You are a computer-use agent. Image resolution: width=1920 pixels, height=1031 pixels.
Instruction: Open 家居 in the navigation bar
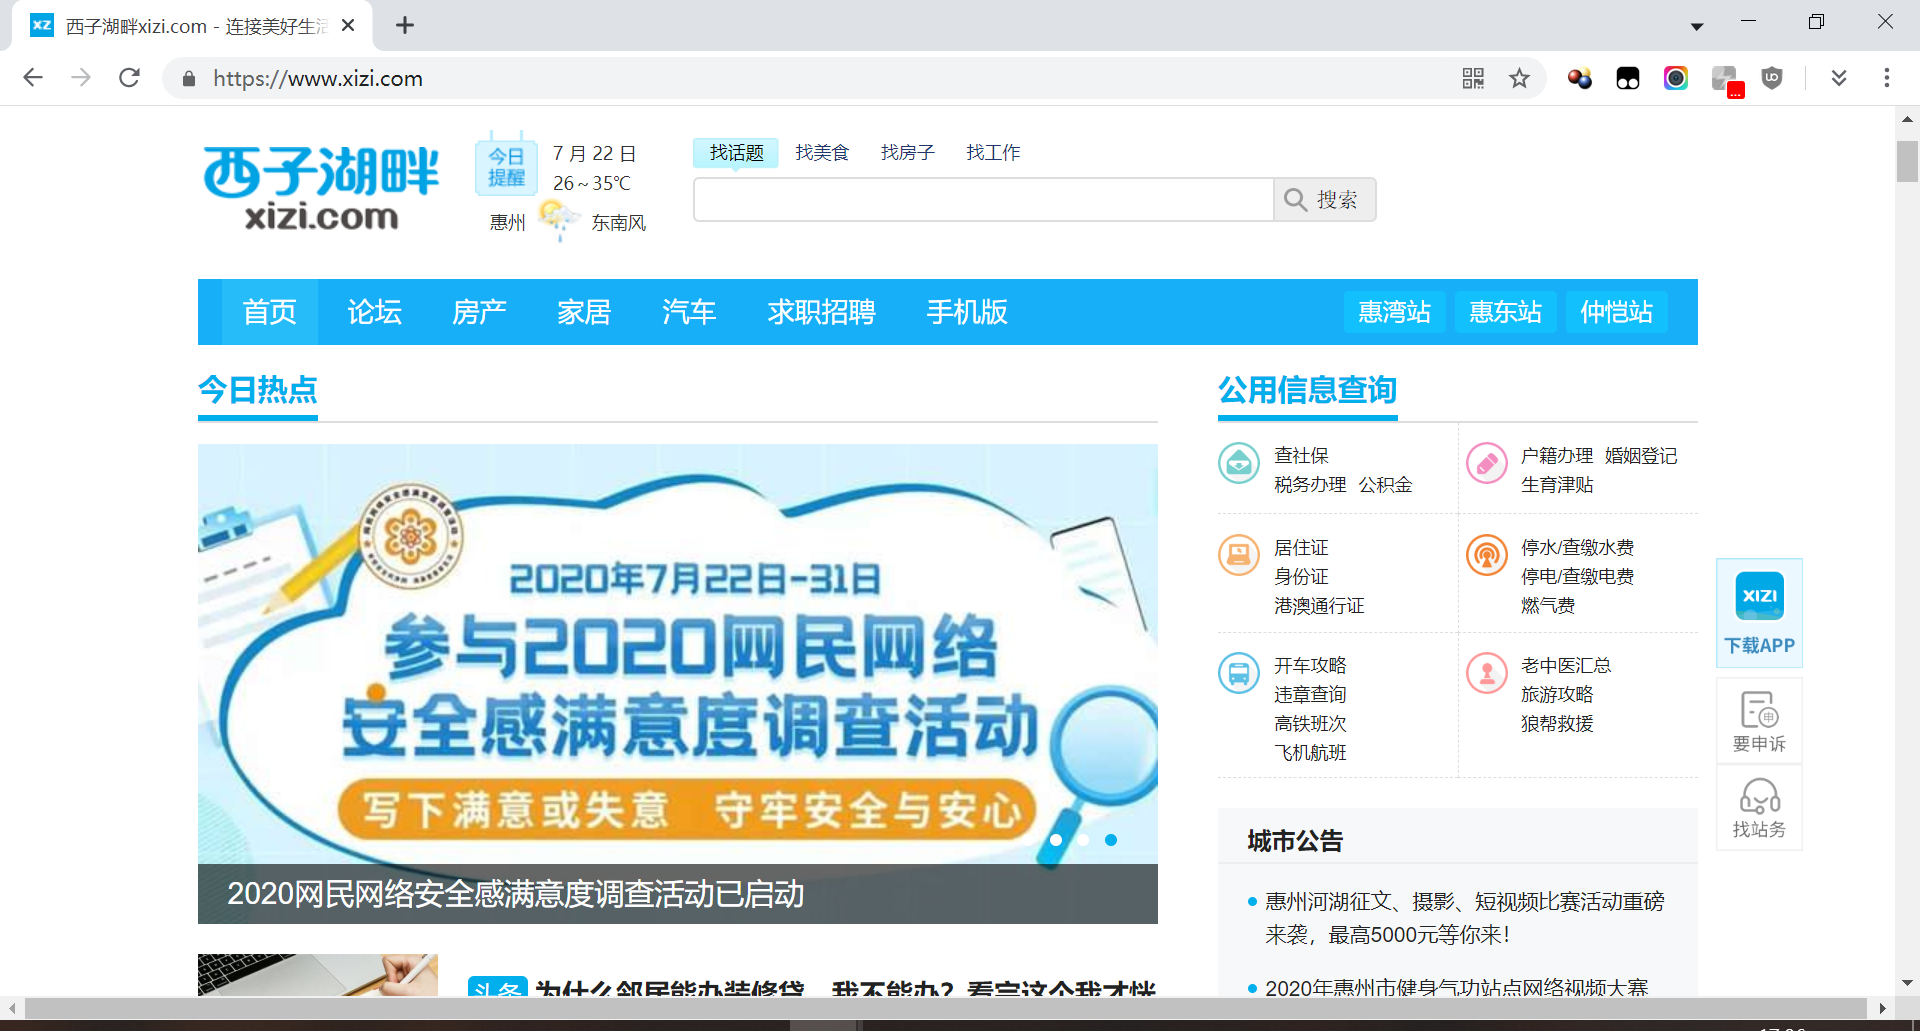pyautogui.click(x=585, y=312)
